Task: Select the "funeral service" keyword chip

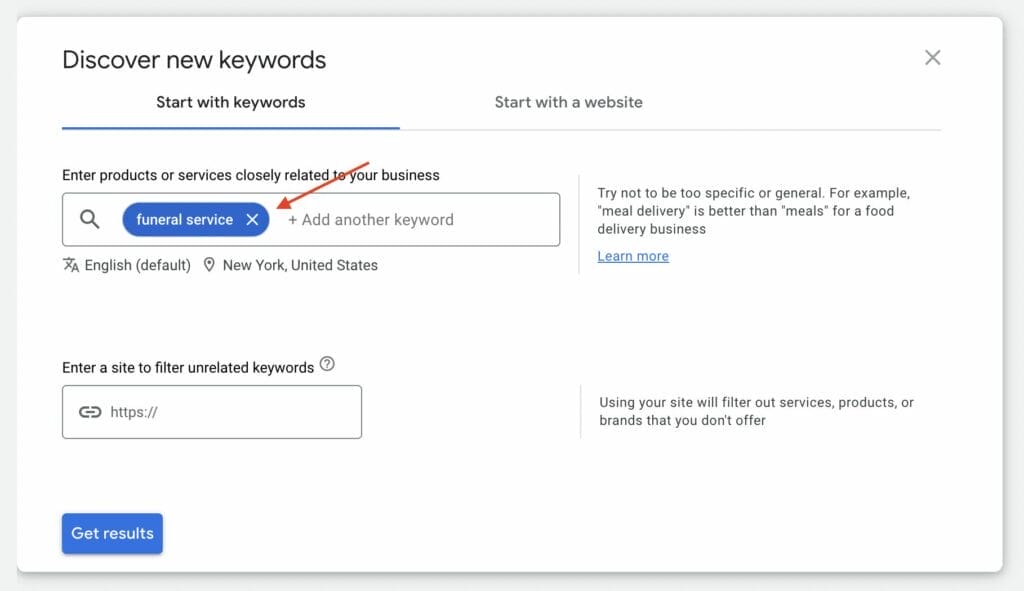Action: pos(186,219)
